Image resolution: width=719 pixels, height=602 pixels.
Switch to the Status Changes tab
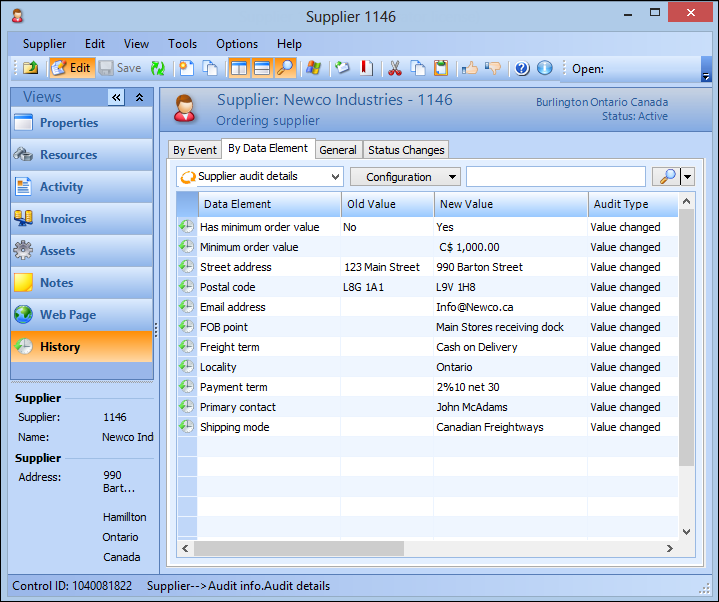(x=406, y=150)
